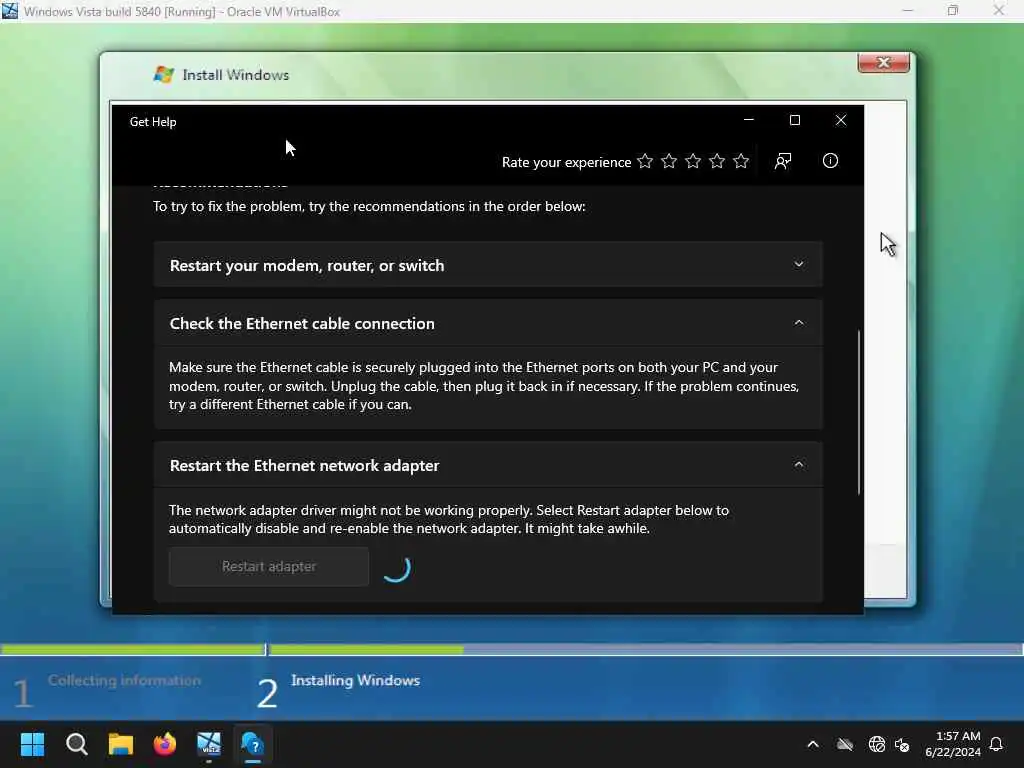Click the Installing Windows progress bar
The width and height of the screenshot is (1024, 768).
[x=646, y=649]
